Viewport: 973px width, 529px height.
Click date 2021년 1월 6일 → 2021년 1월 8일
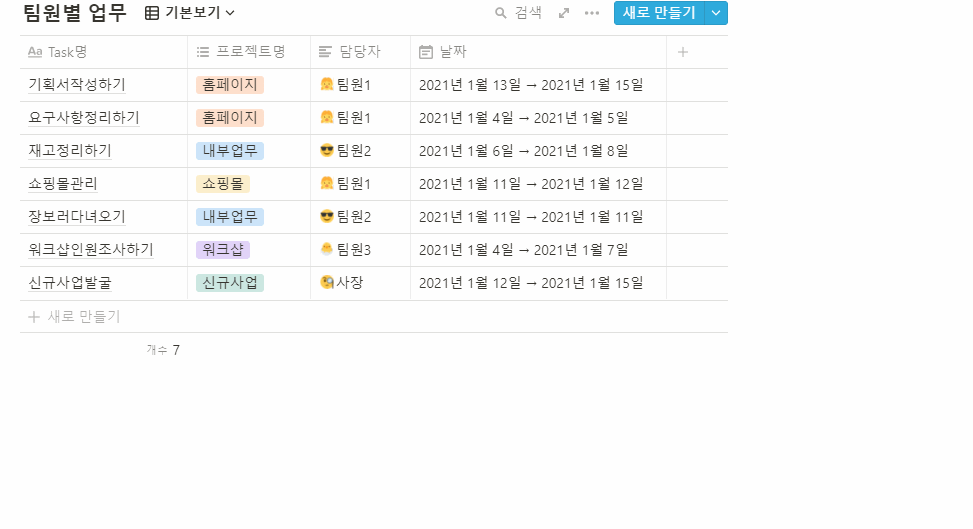(x=523, y=150)
